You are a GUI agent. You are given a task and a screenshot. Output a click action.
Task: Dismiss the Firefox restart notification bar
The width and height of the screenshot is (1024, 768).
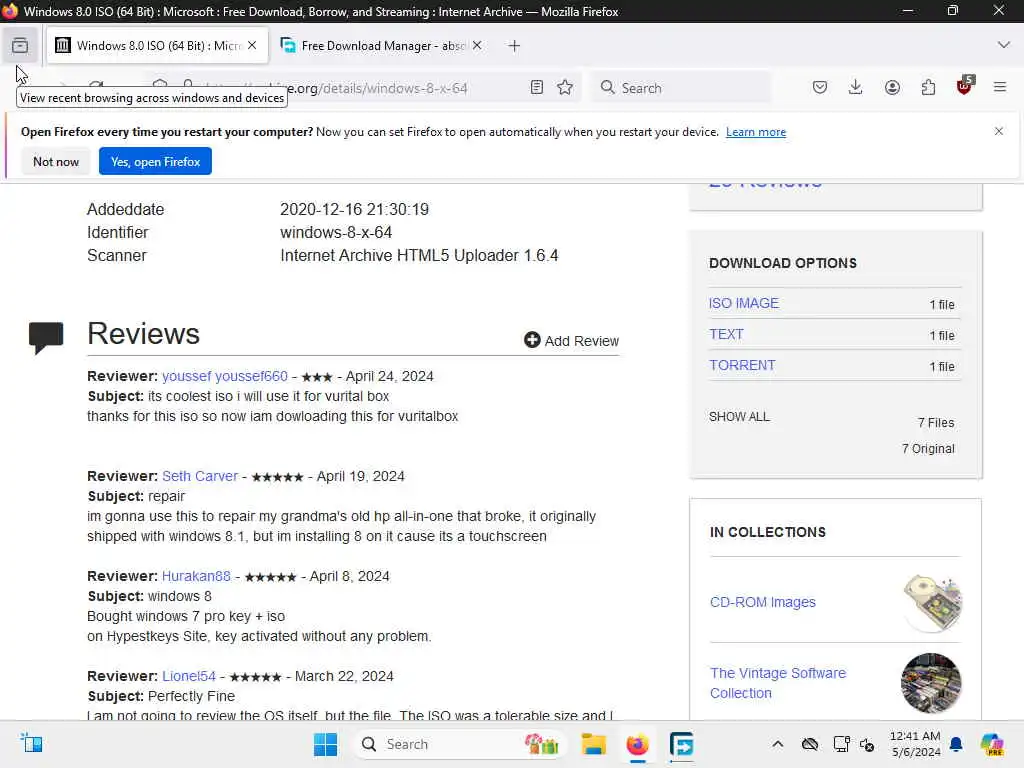pos(999,131)
